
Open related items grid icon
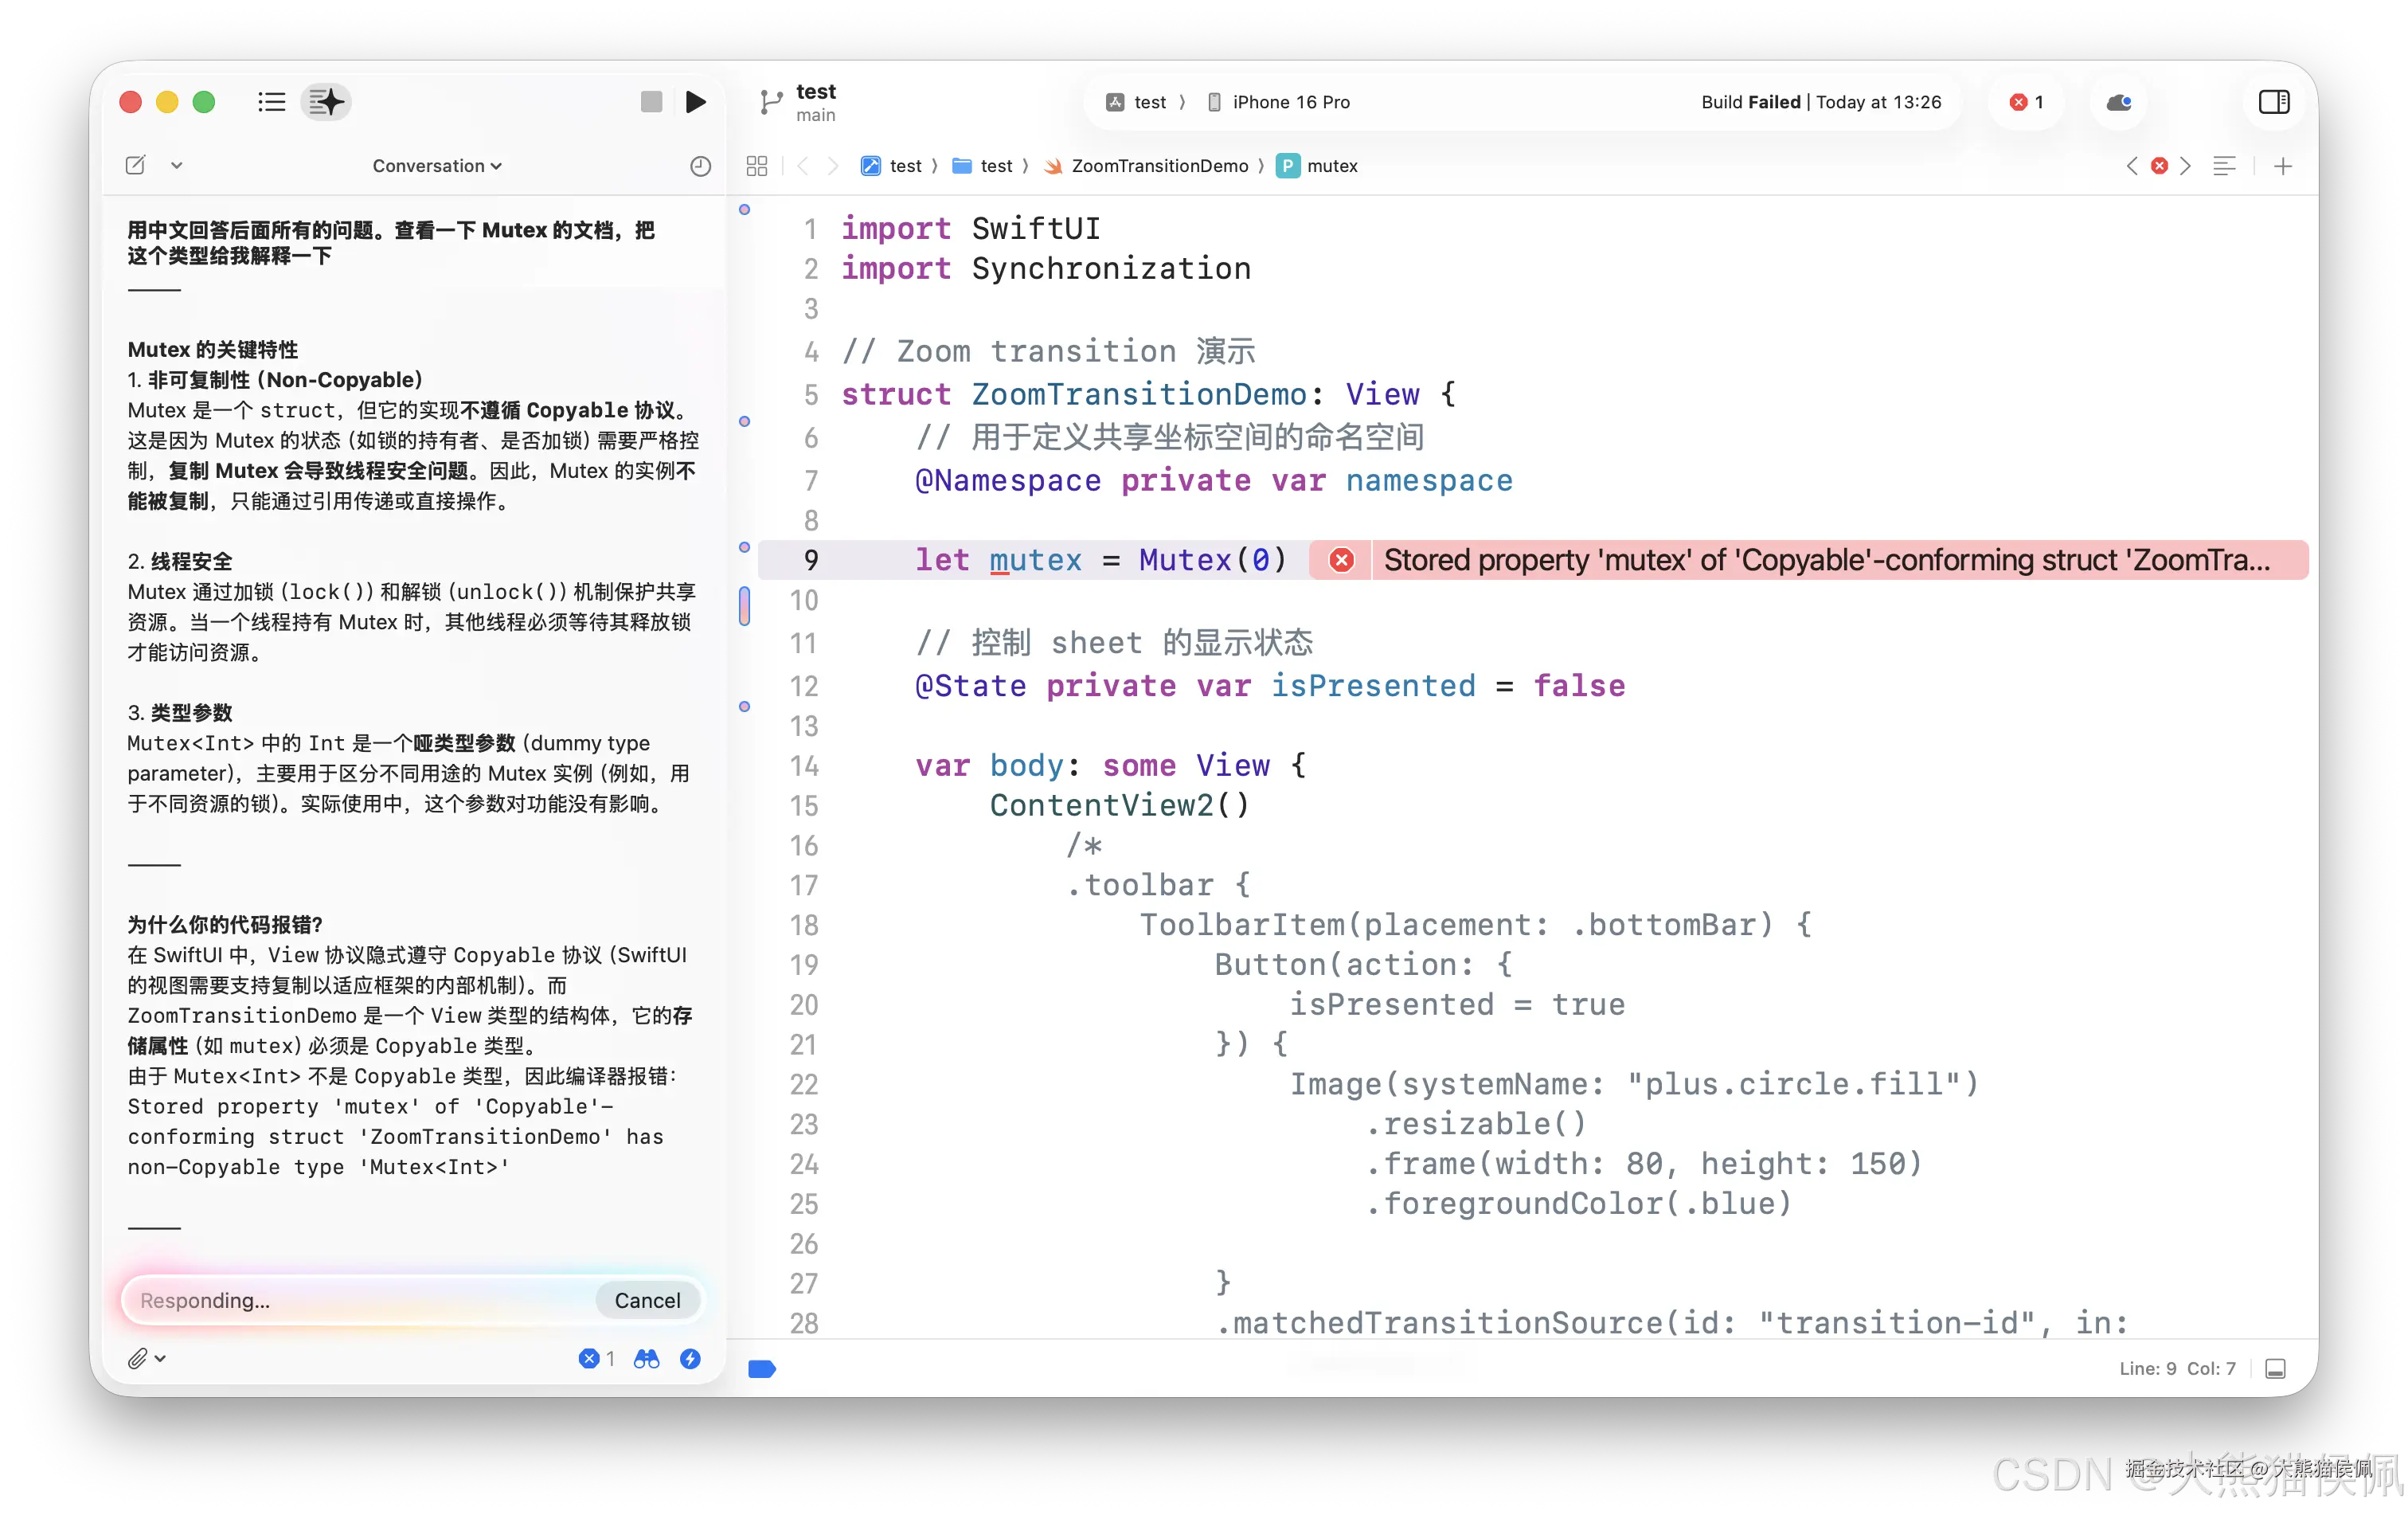click(x=757, y=166)
